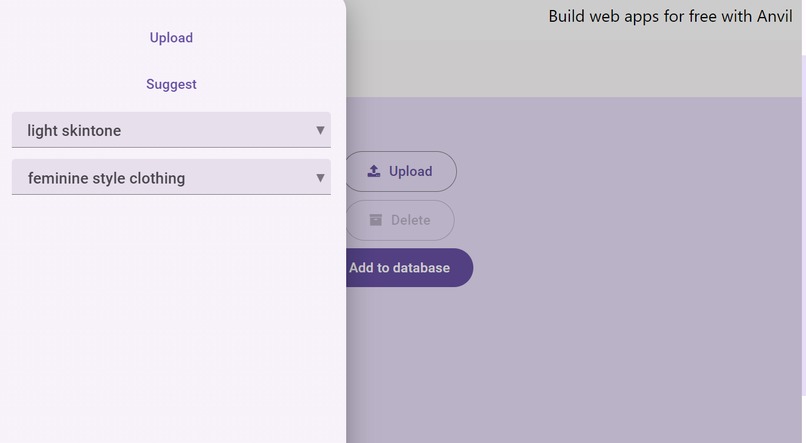Click the outlined Upload button label

click(410, 171)
